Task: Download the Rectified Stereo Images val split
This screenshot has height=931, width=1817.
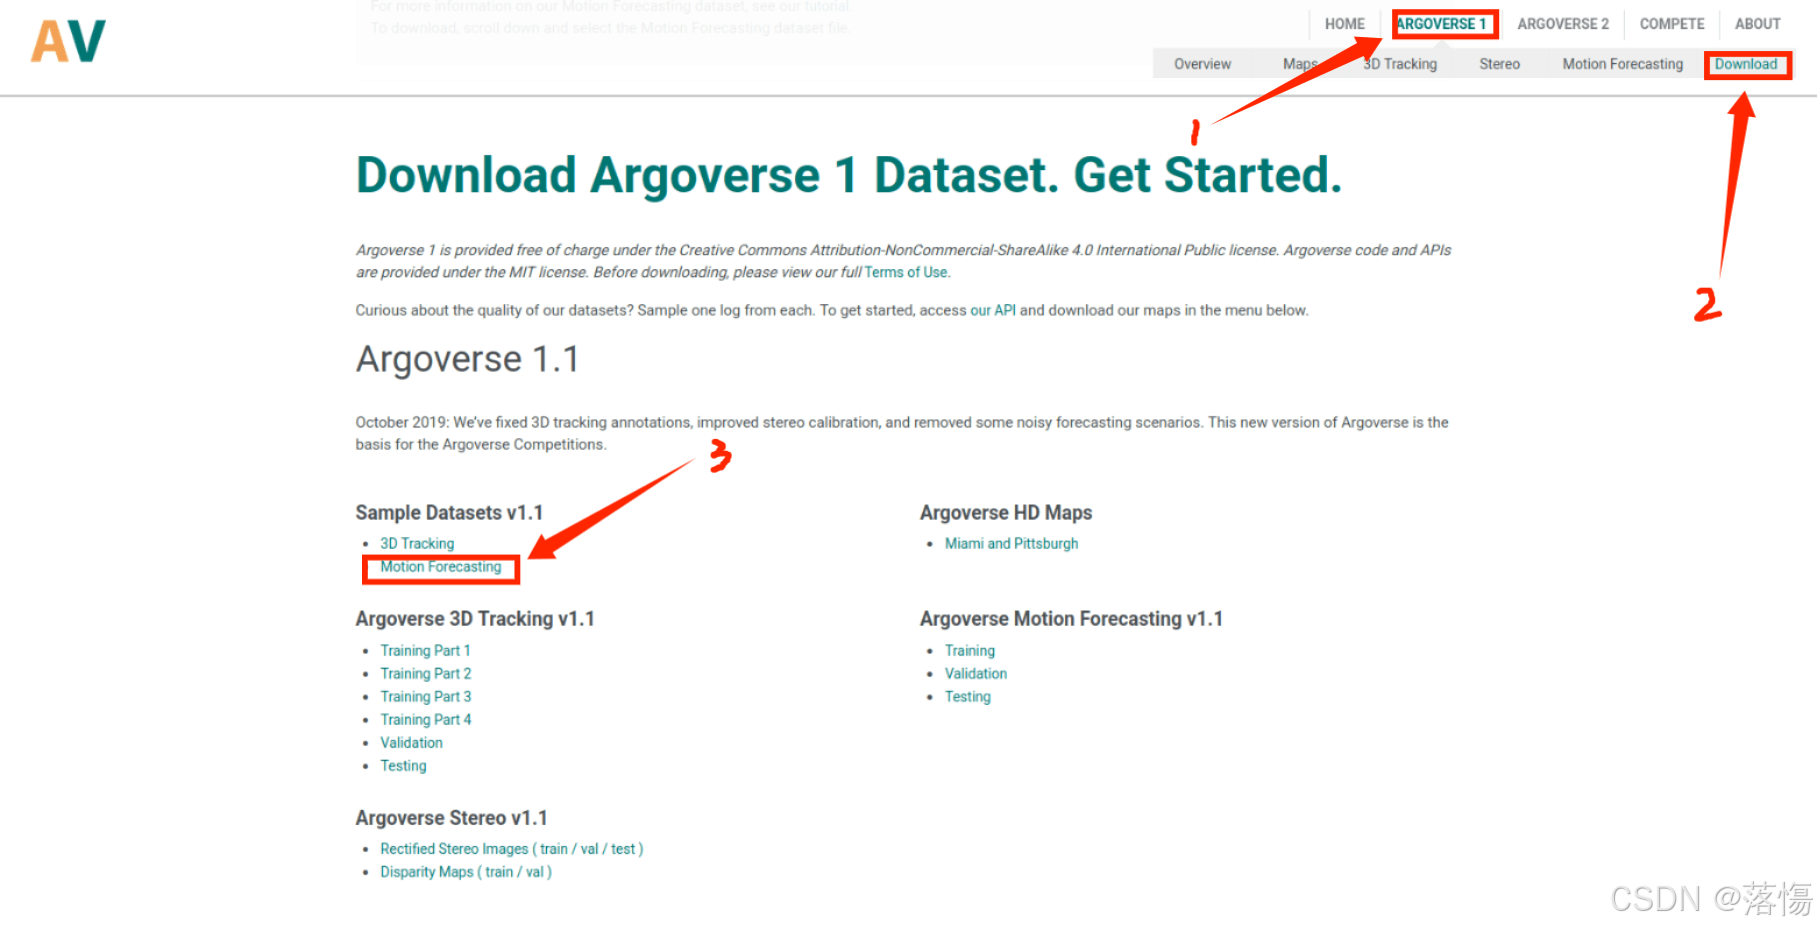Action: pyautogui.click(x=589, y=848)
